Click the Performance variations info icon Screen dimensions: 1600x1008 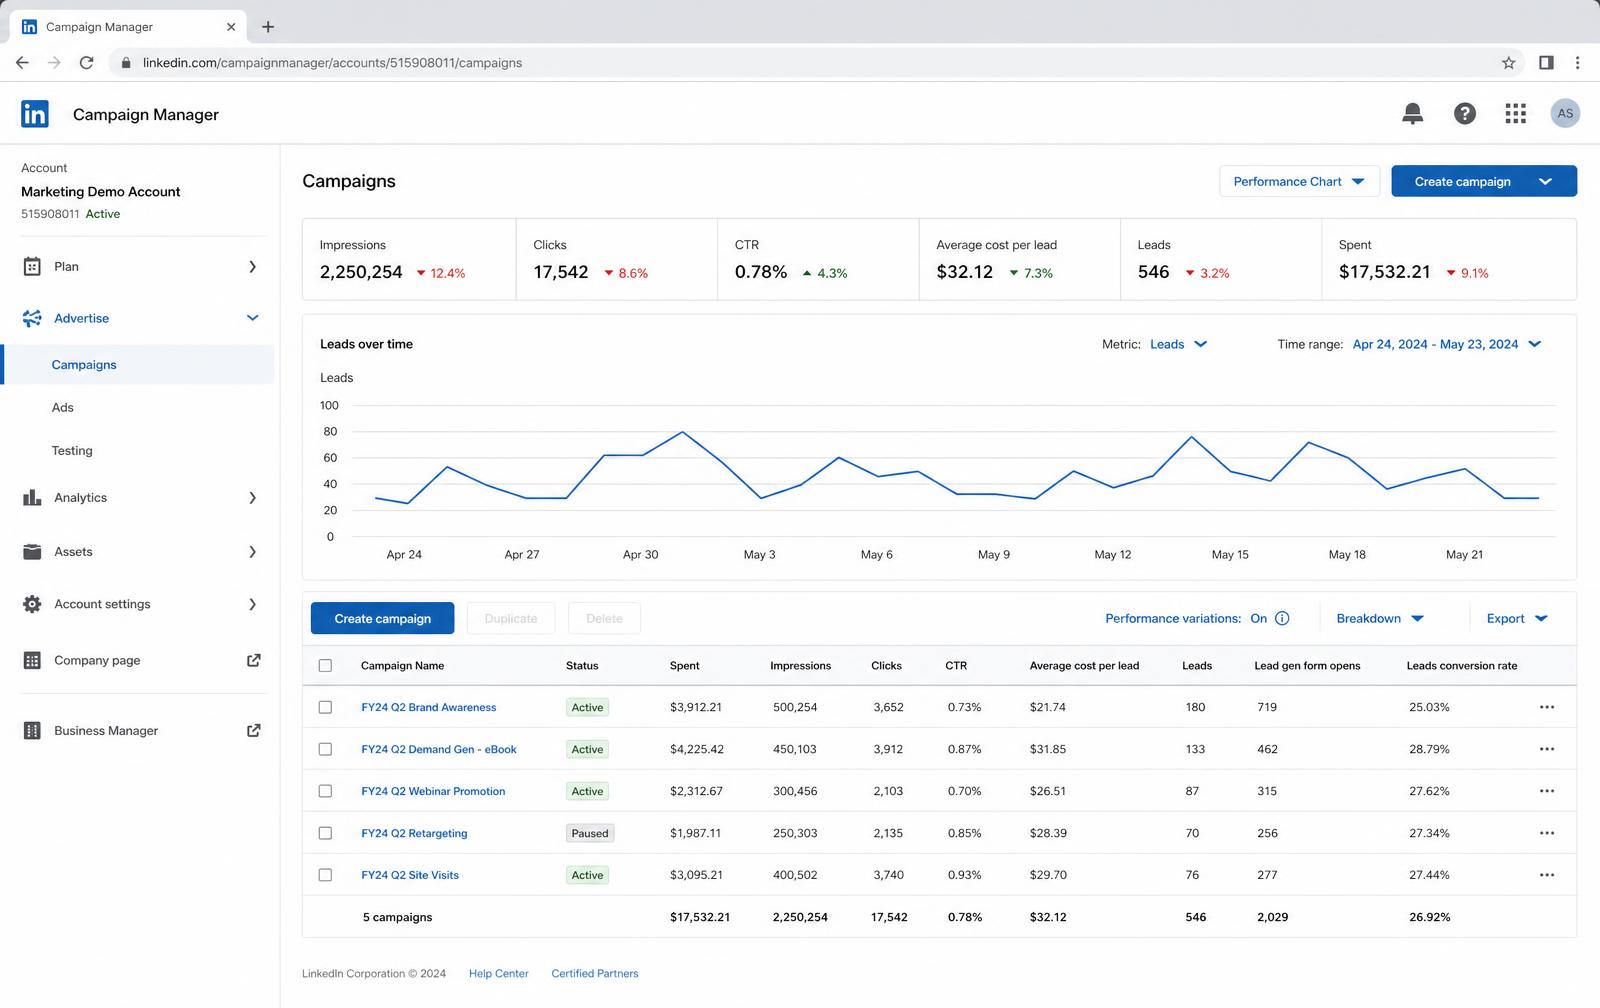click(1282, 618)
